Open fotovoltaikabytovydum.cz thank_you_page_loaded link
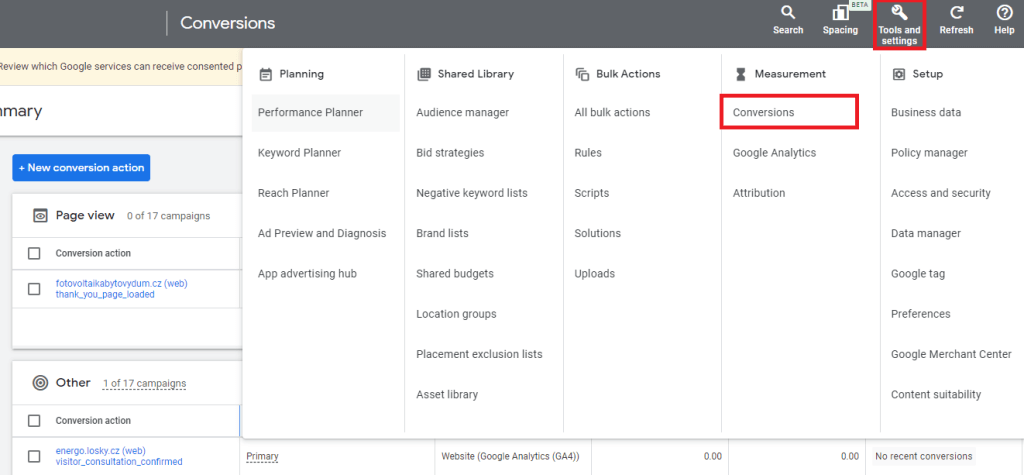The height and width of the screenshot is (475, 1024). pos(121,289)
